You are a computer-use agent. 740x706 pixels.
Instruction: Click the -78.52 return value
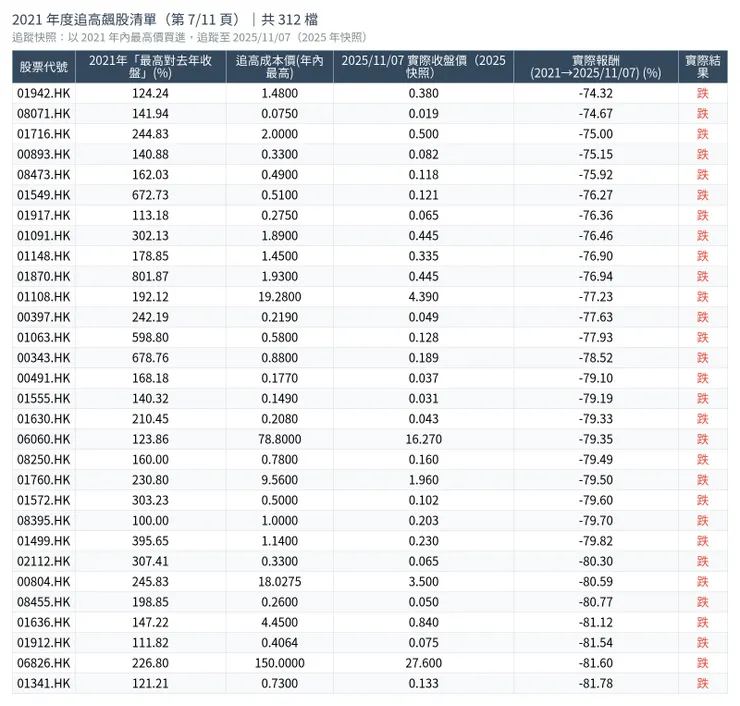(x=596, y=357)
